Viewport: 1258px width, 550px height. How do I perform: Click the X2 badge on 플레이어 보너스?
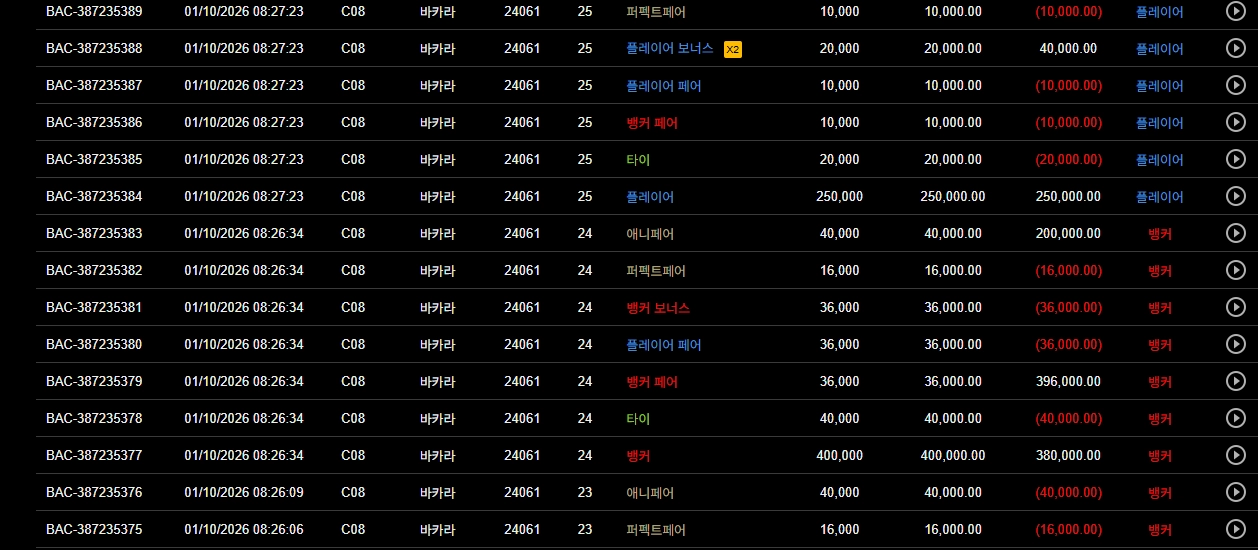pyautogui.click(x=732, y=49)
